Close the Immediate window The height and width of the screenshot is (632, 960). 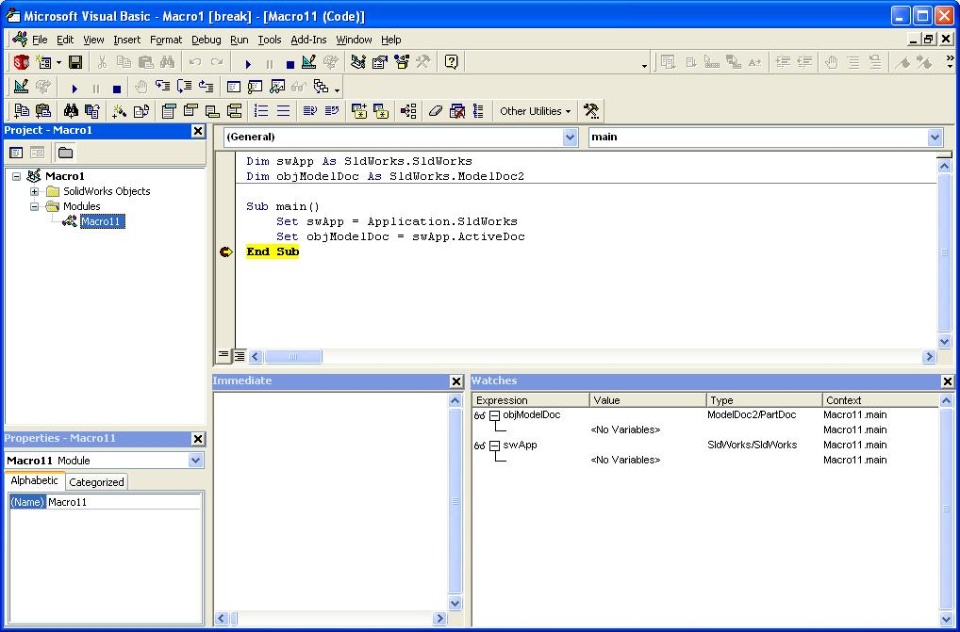pos(456,382)
